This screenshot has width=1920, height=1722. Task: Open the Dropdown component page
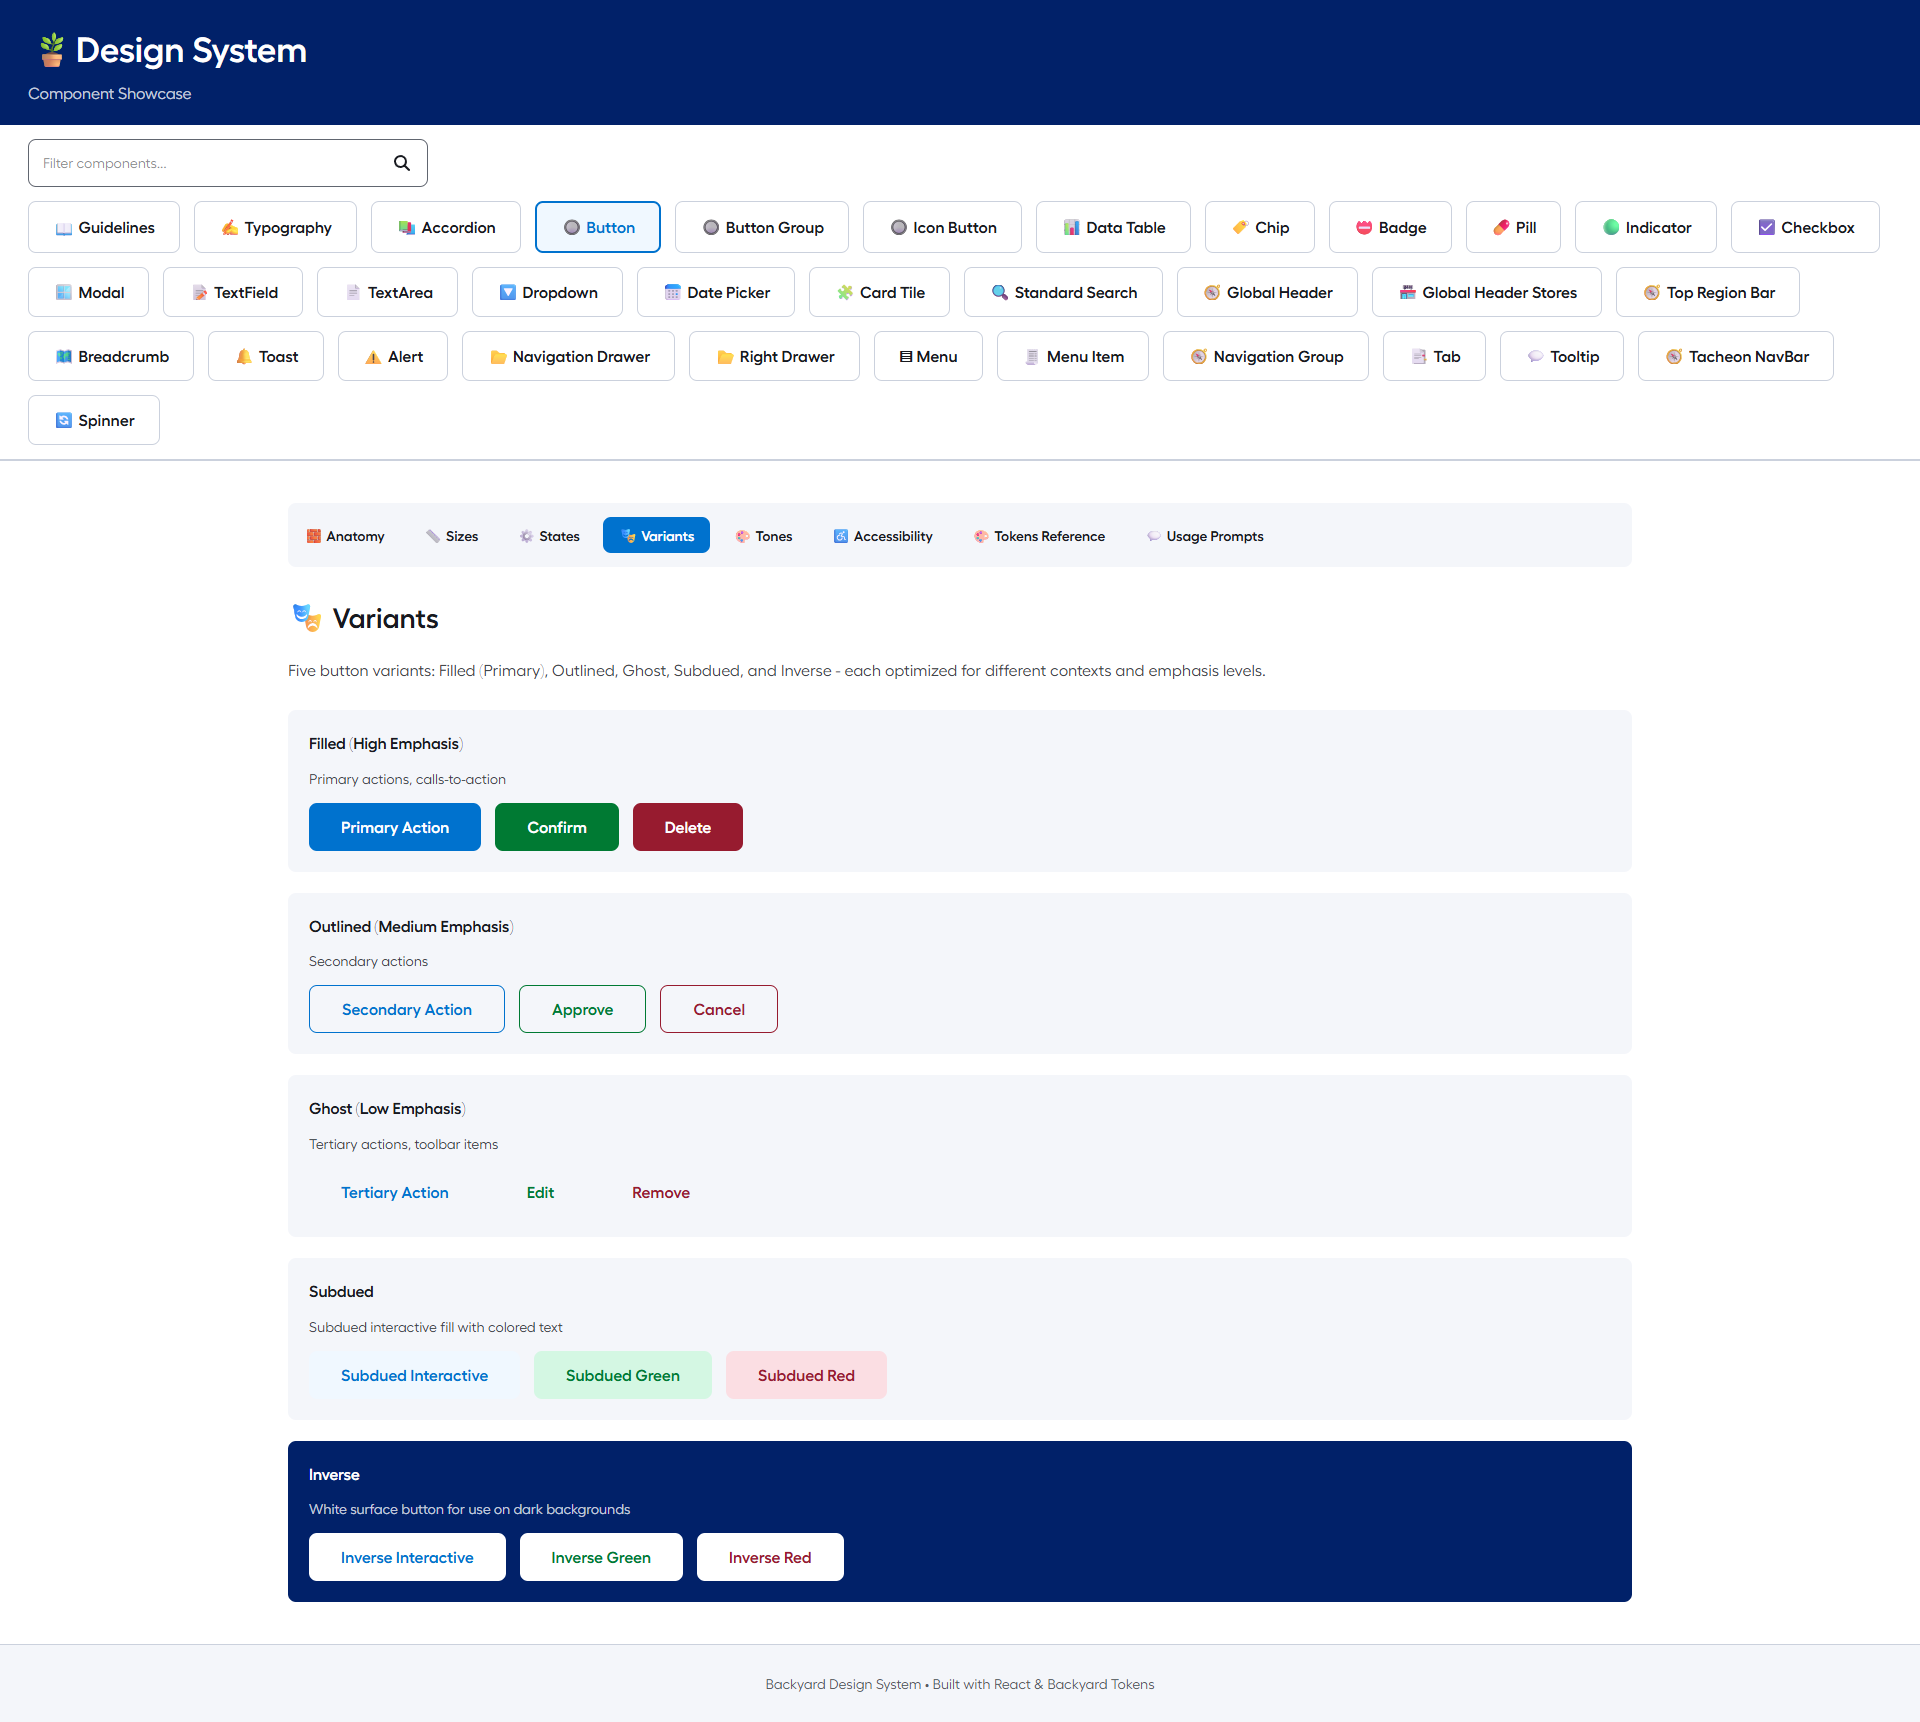547,292
